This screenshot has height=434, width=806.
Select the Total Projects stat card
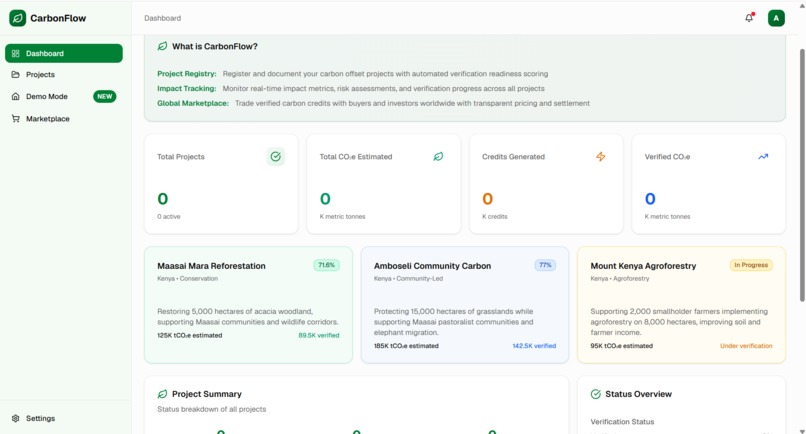222,184
